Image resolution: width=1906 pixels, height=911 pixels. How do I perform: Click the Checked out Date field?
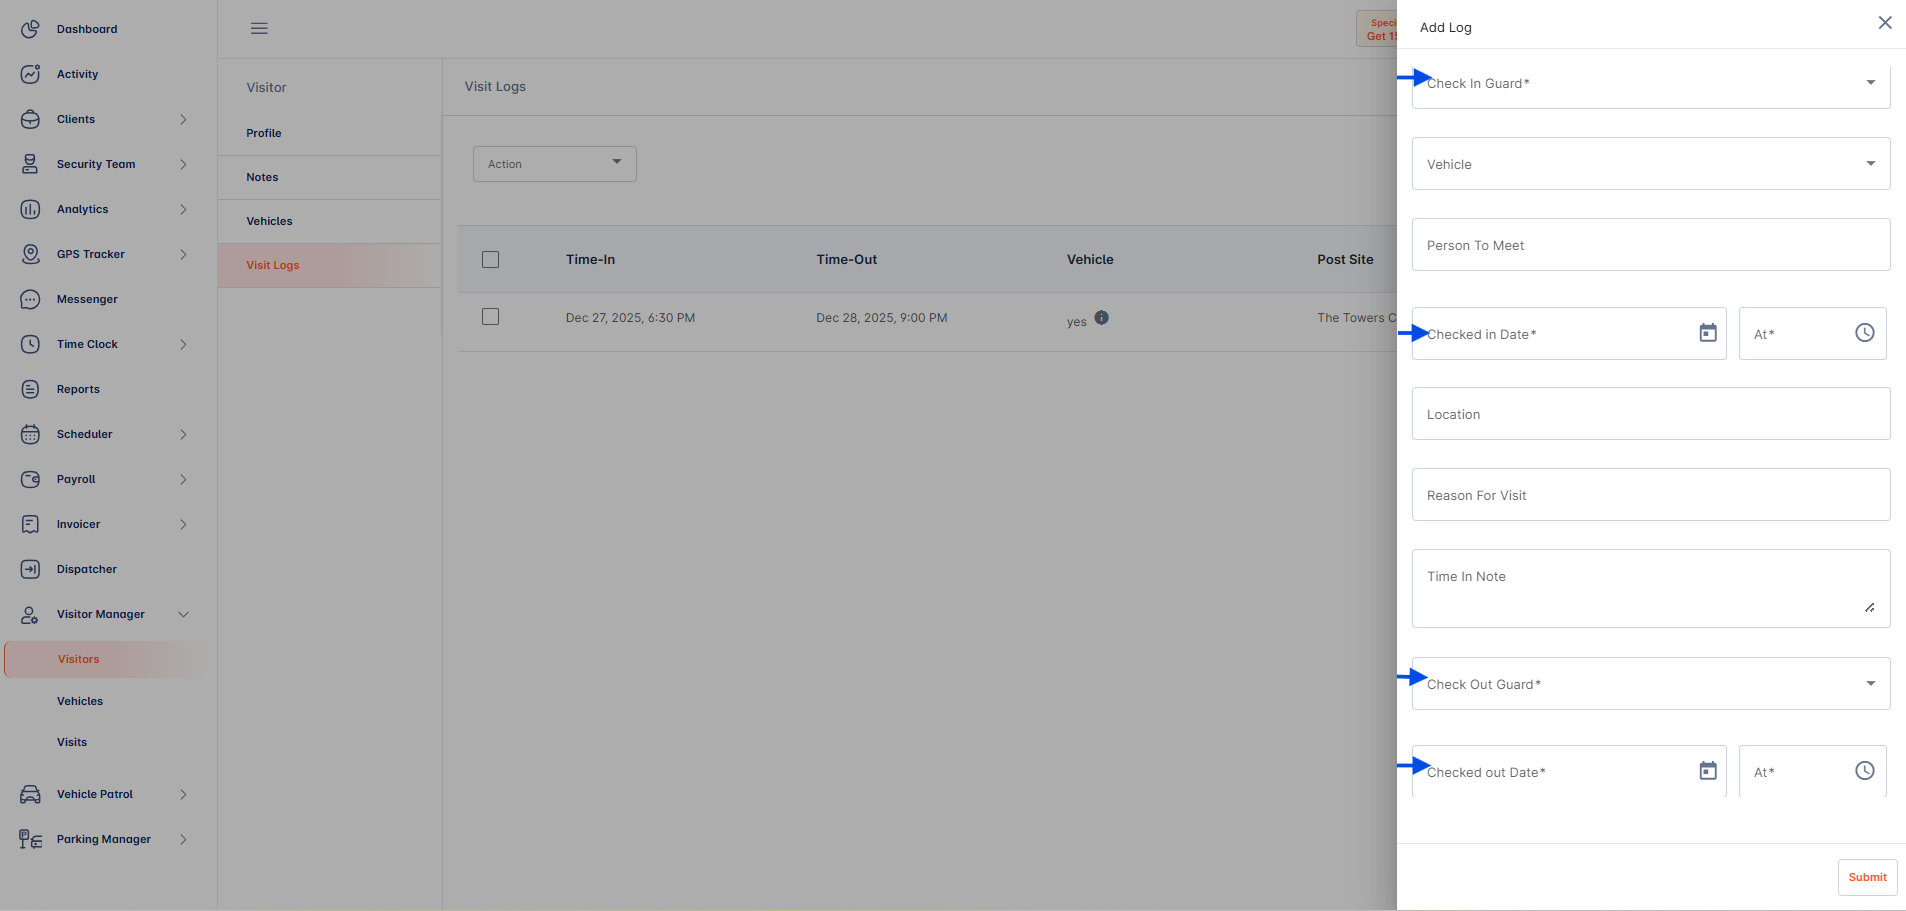coord(1569,772)
